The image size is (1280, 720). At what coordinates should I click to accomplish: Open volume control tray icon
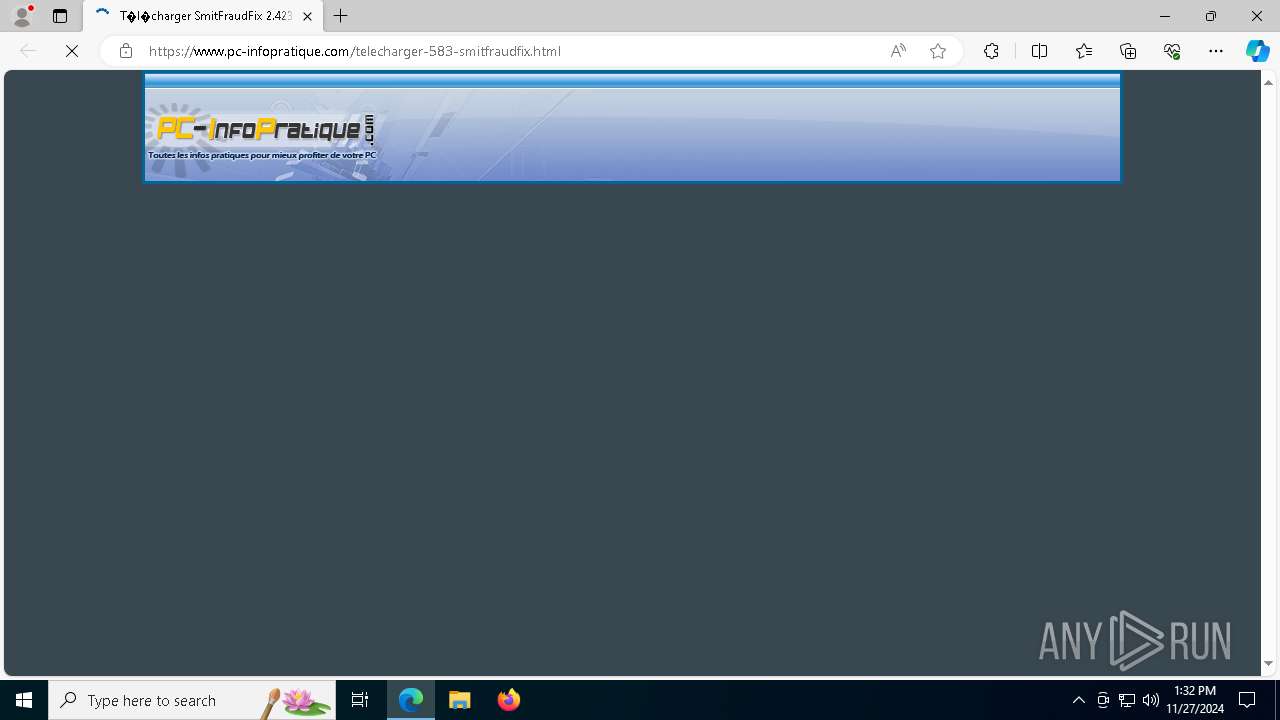click(1151, 700)
